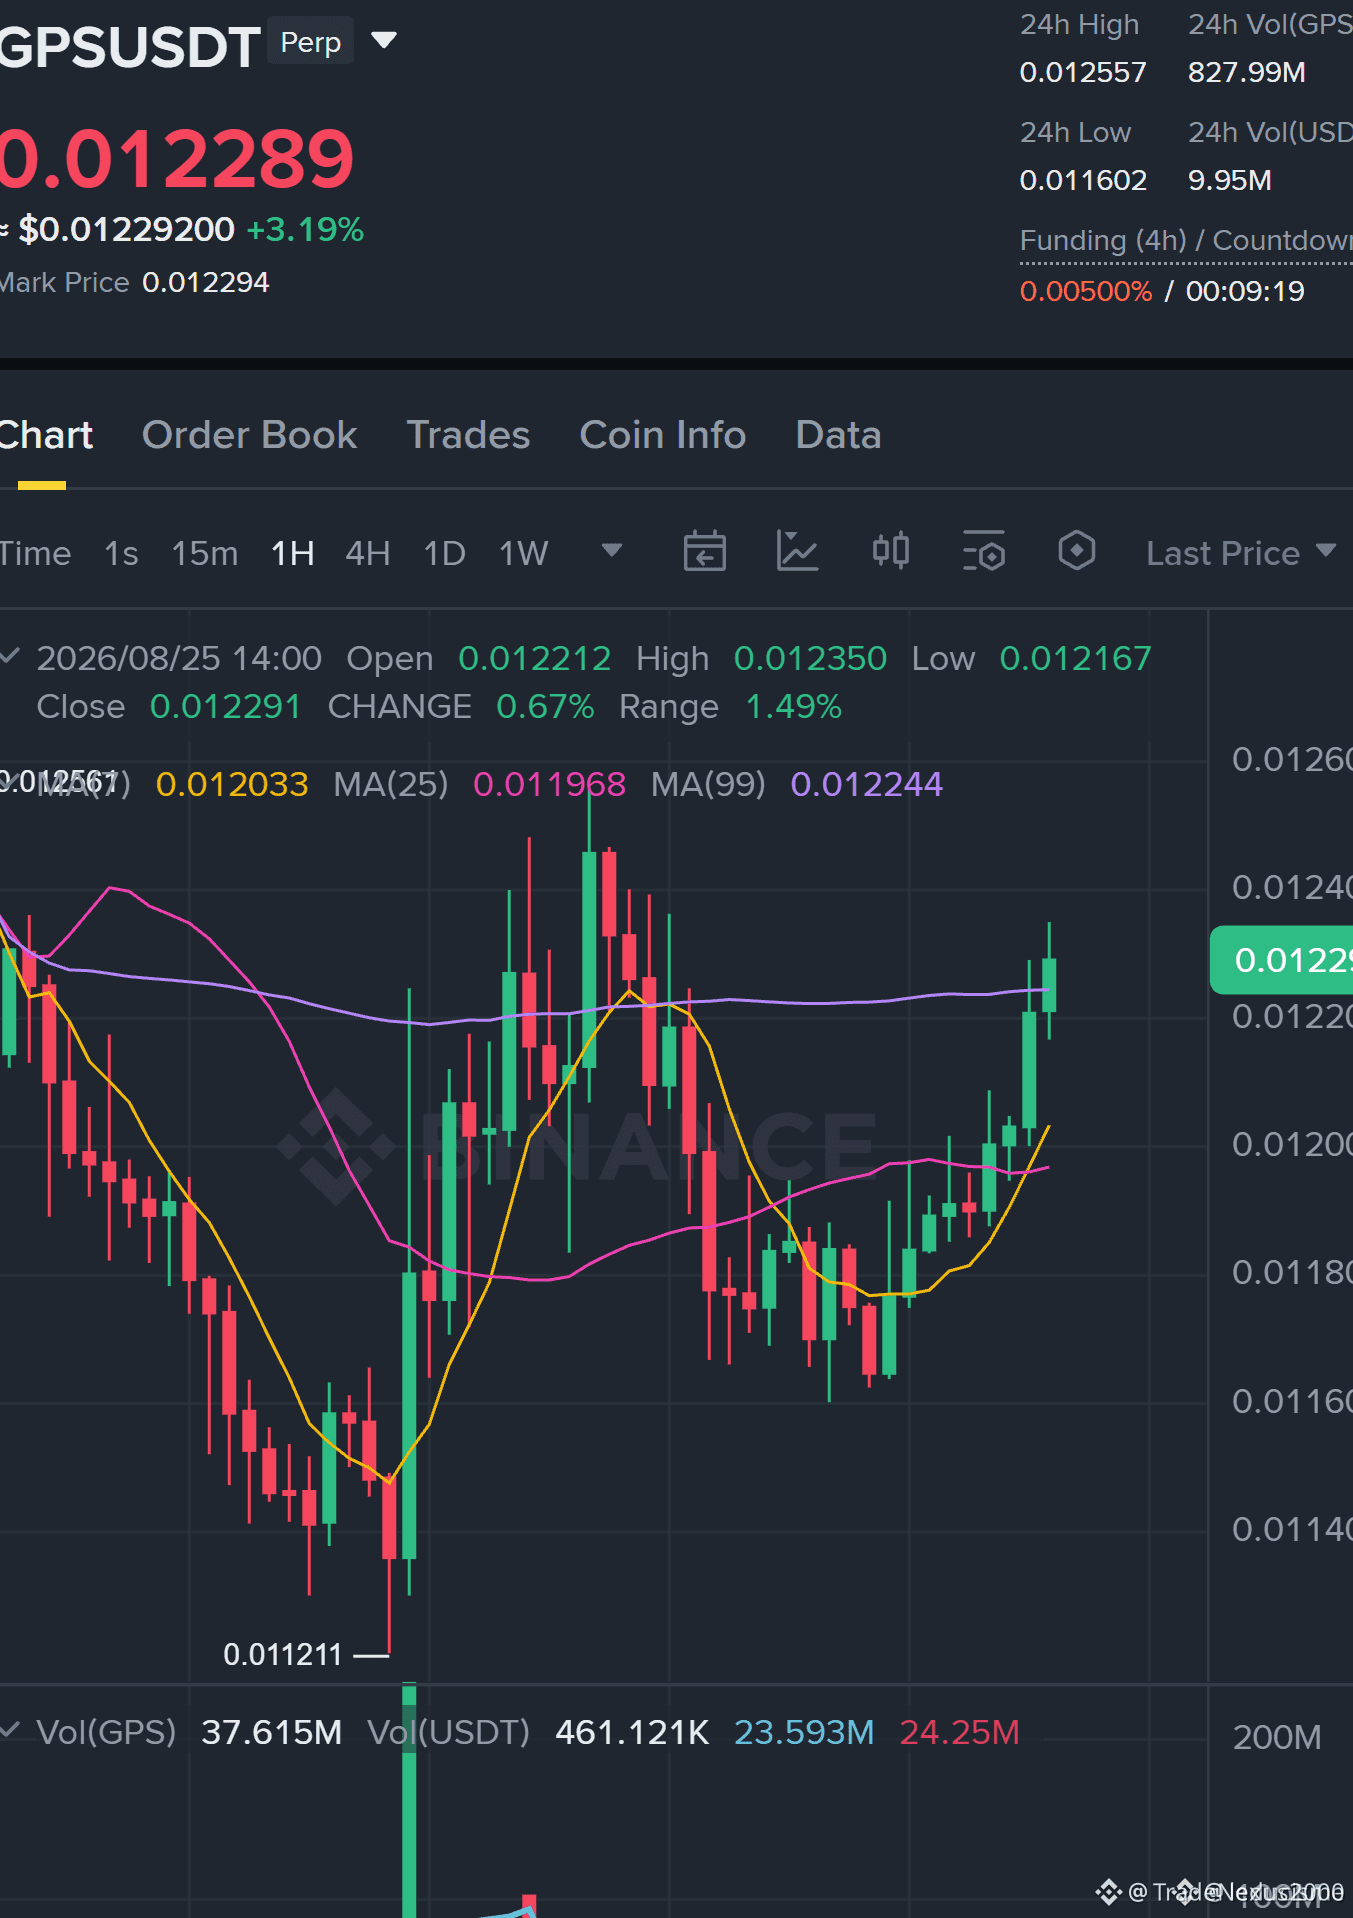Click the Vol(USDT) 461.121K value
The image size is (1353, 1918).
pos(632,1732)
